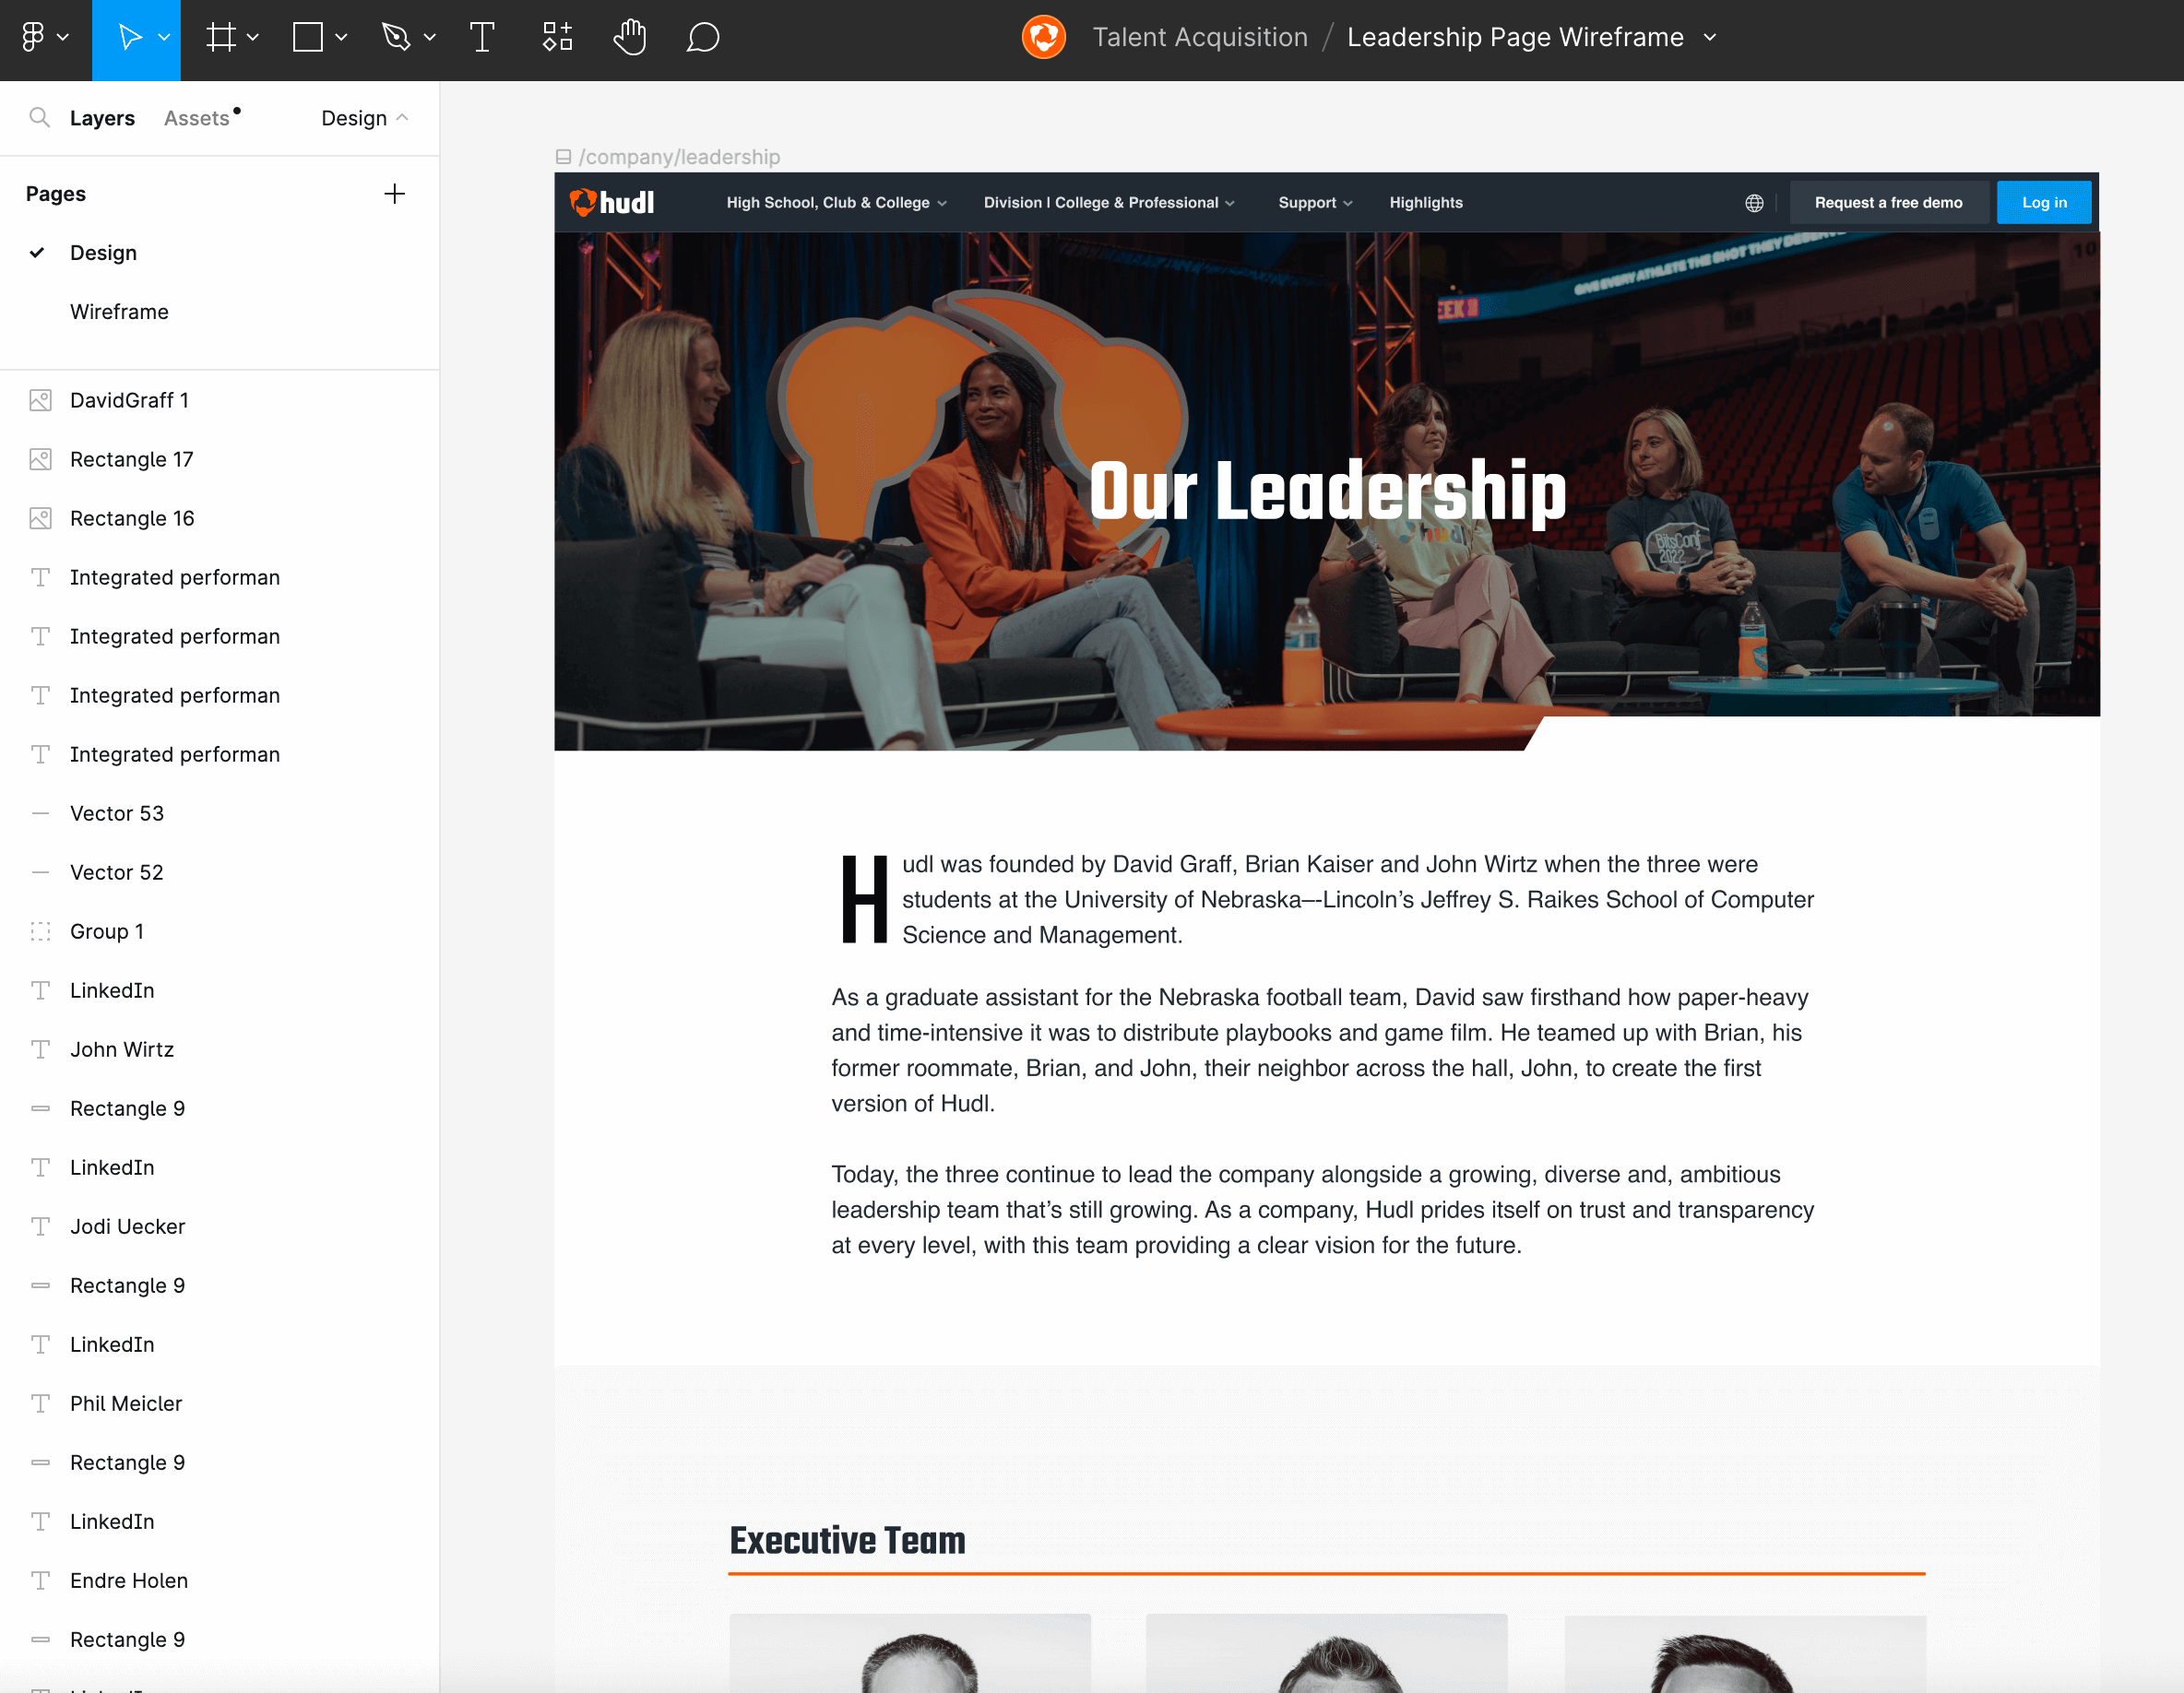Select the Move tool
Screen dimensions: 2184x1693
coord(129,38)
